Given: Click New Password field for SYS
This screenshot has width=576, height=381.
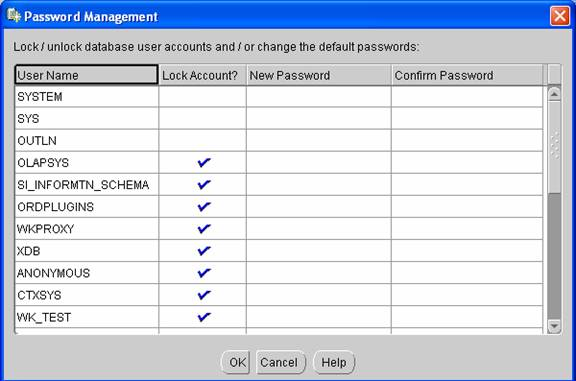Looking at the screenshot, I should click(x=319, y=118).
